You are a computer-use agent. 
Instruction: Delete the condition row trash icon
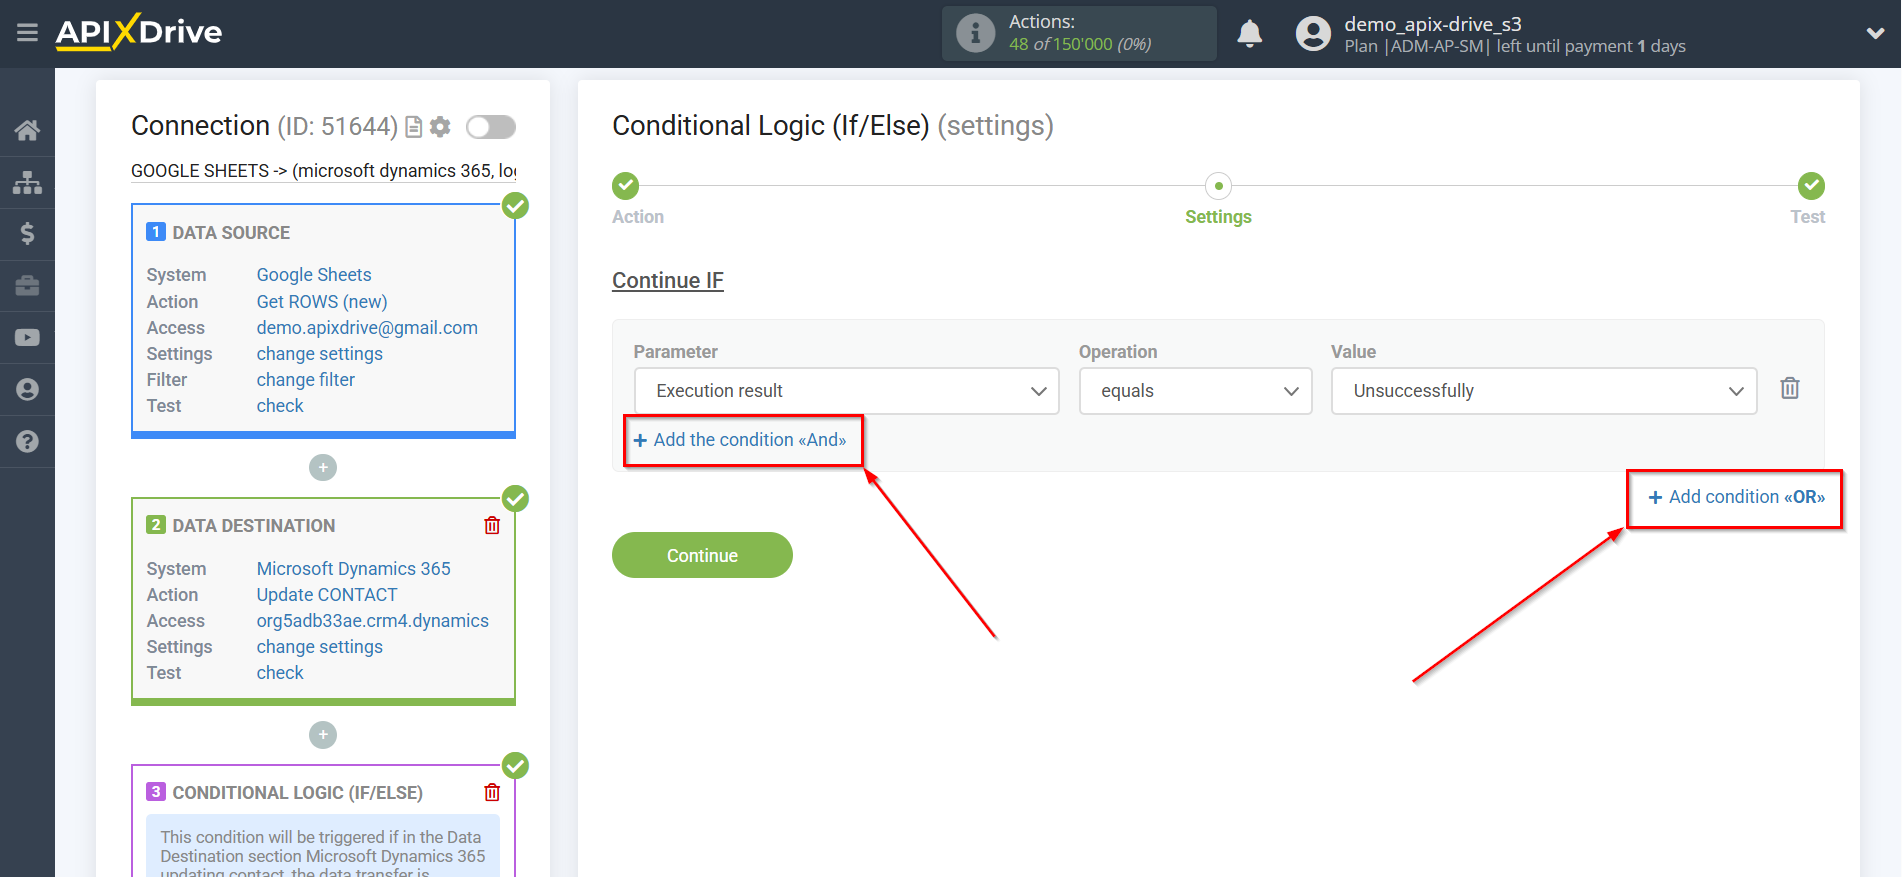coord(1790,388)
